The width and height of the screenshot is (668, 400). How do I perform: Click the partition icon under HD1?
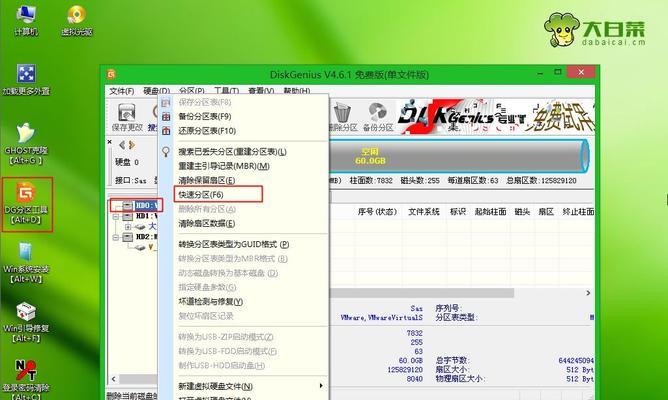tap(140, 227)
